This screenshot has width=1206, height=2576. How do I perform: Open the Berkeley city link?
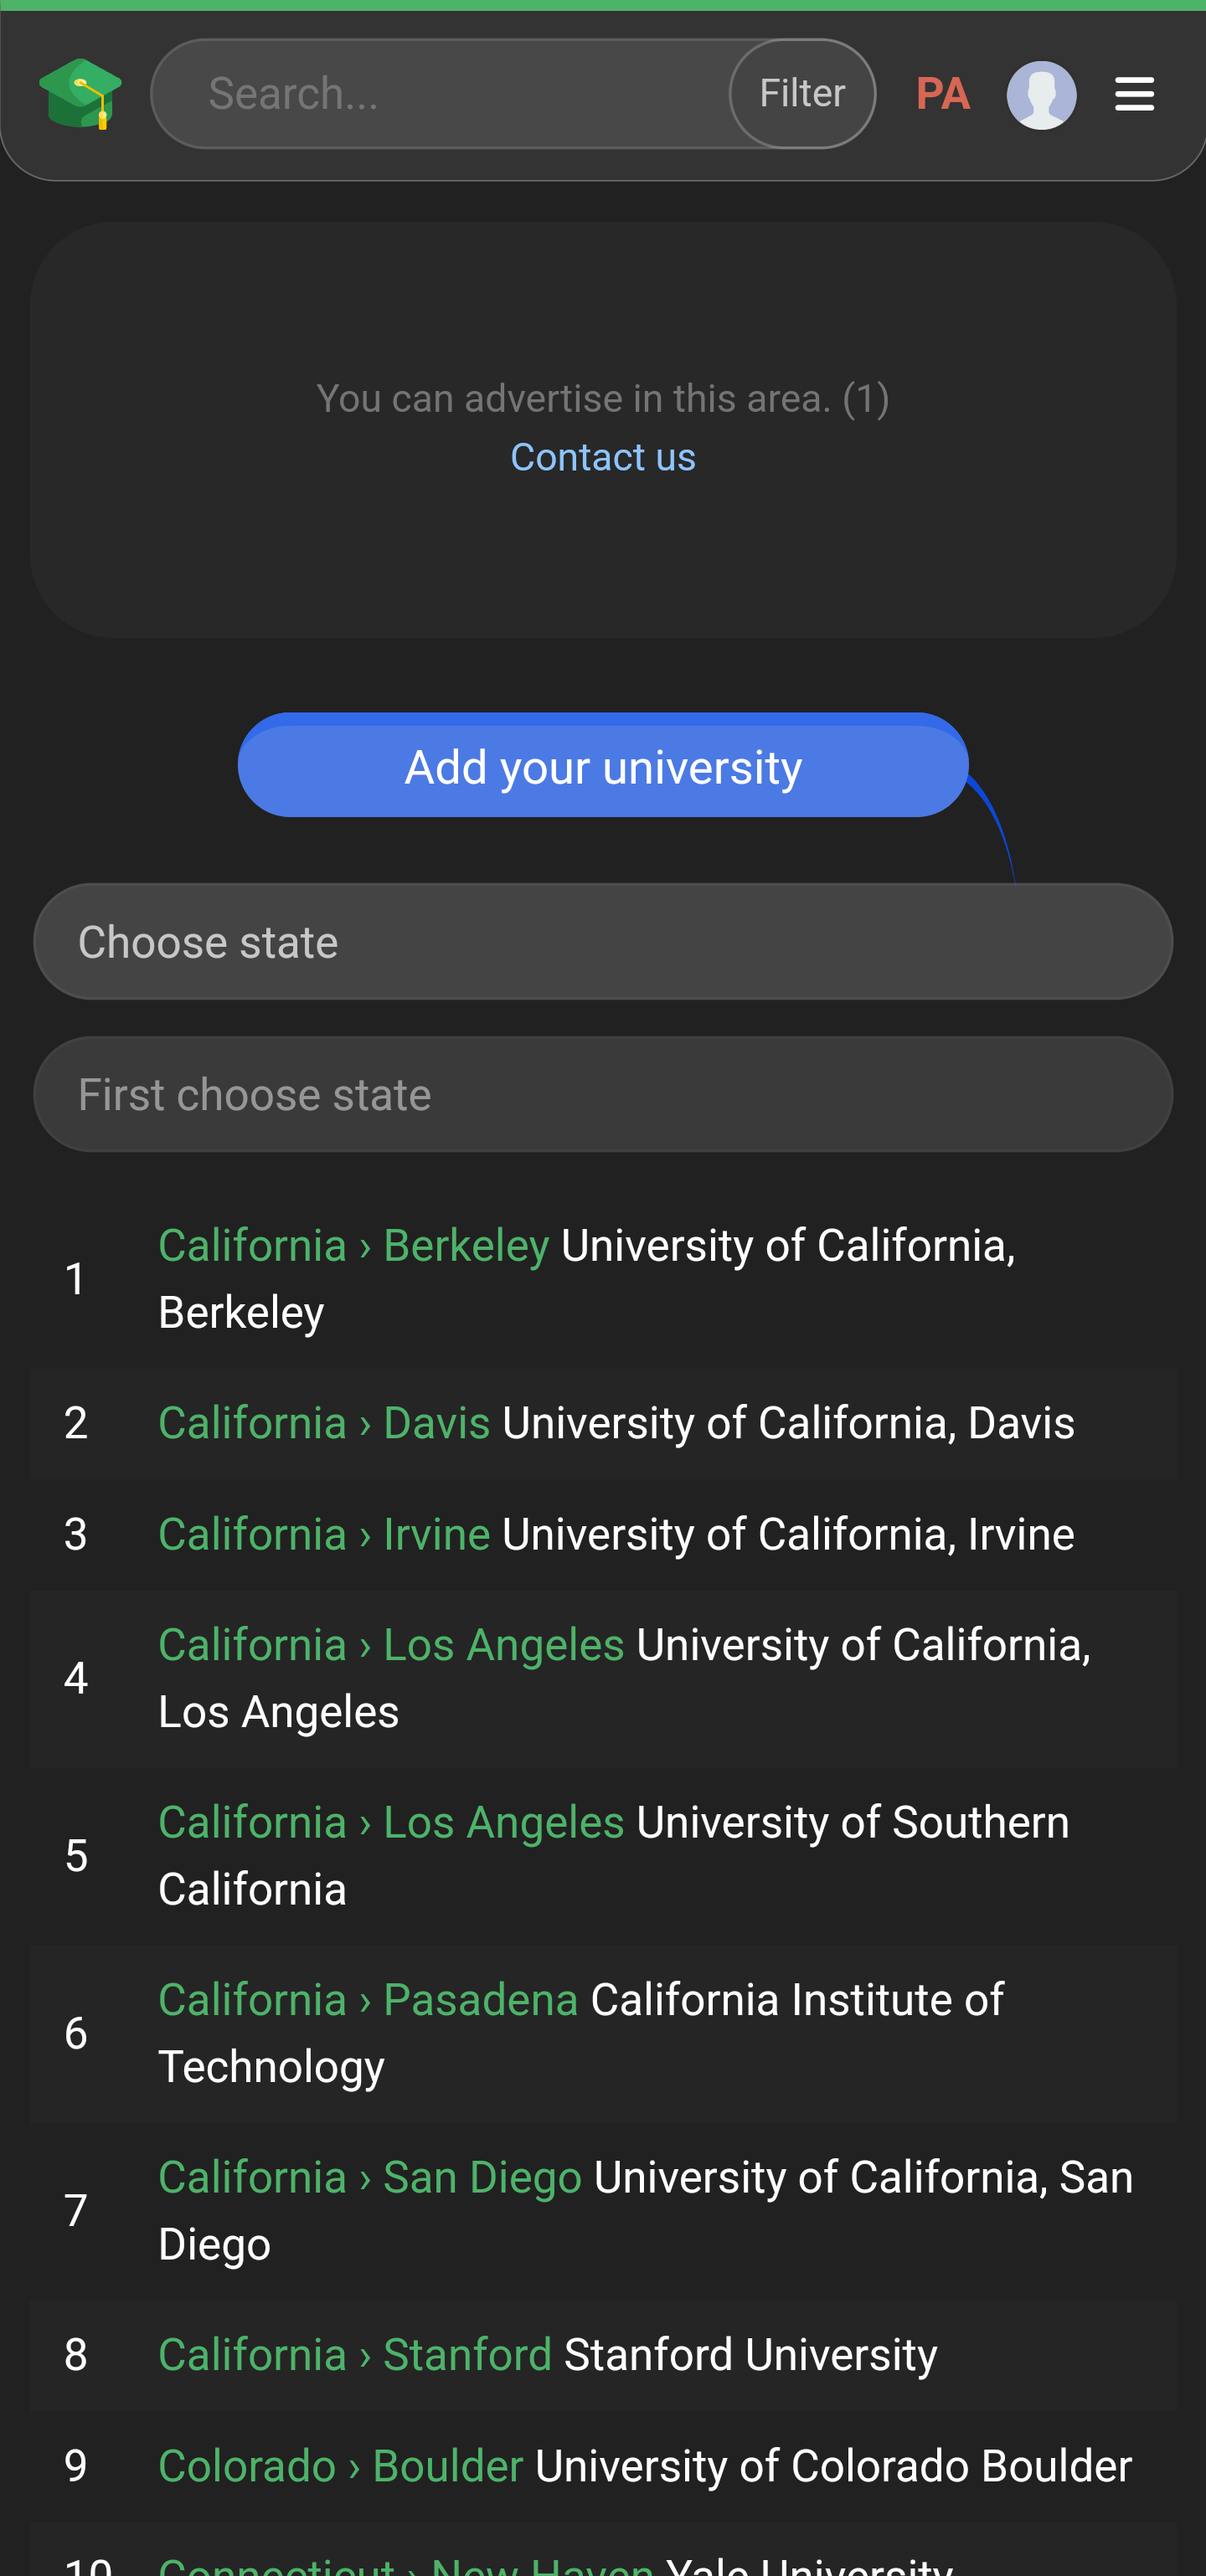pyautogui.click(x=466, y=1246)
